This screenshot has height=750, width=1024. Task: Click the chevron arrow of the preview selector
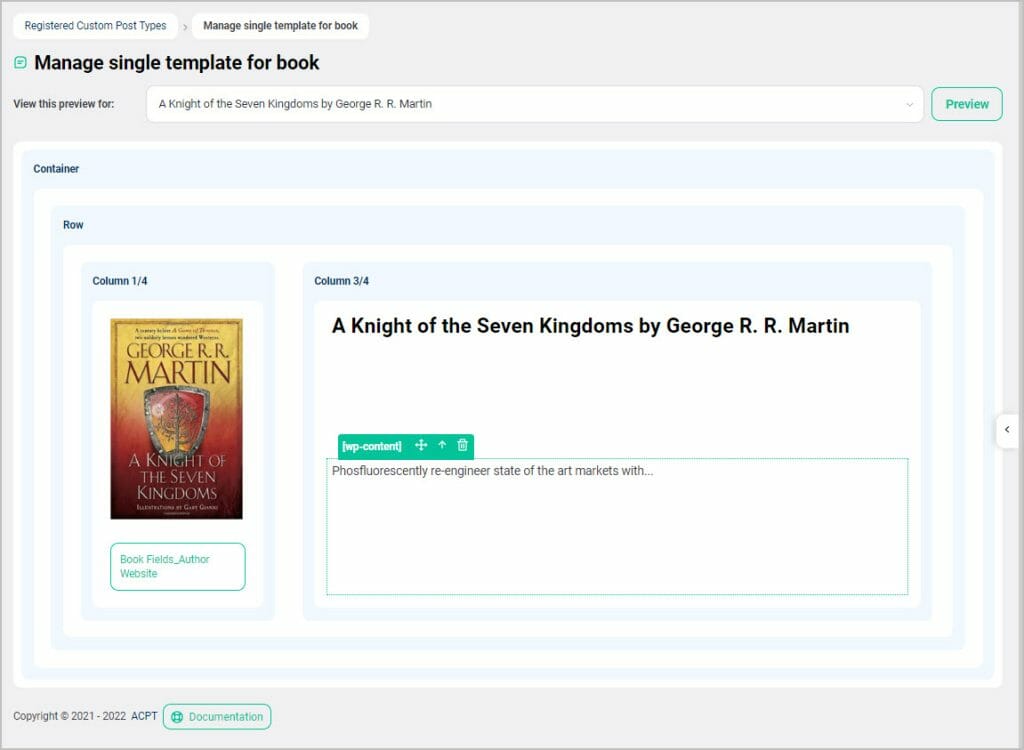pyautogui.click(x=909, y=104)
